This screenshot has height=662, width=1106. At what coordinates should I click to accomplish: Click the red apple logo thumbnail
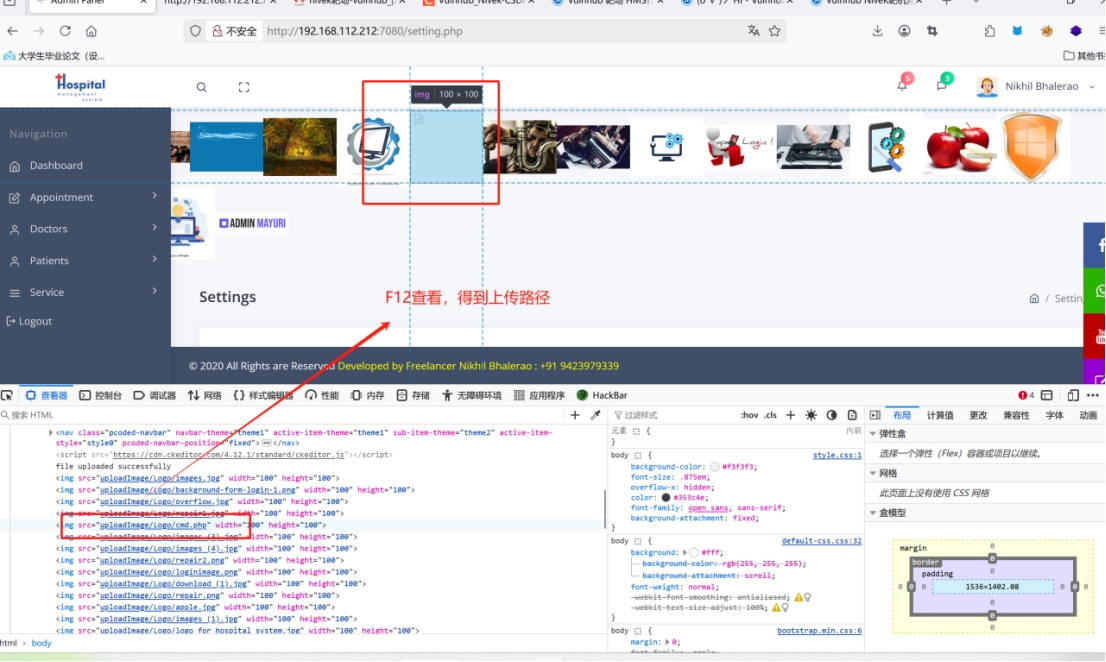point(958,148)
